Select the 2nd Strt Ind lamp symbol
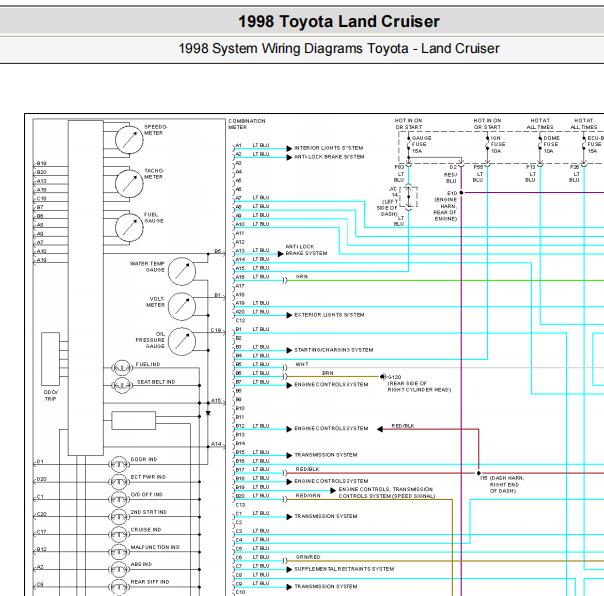This screenshot has height=596, width=604. [x=119, y=517]
